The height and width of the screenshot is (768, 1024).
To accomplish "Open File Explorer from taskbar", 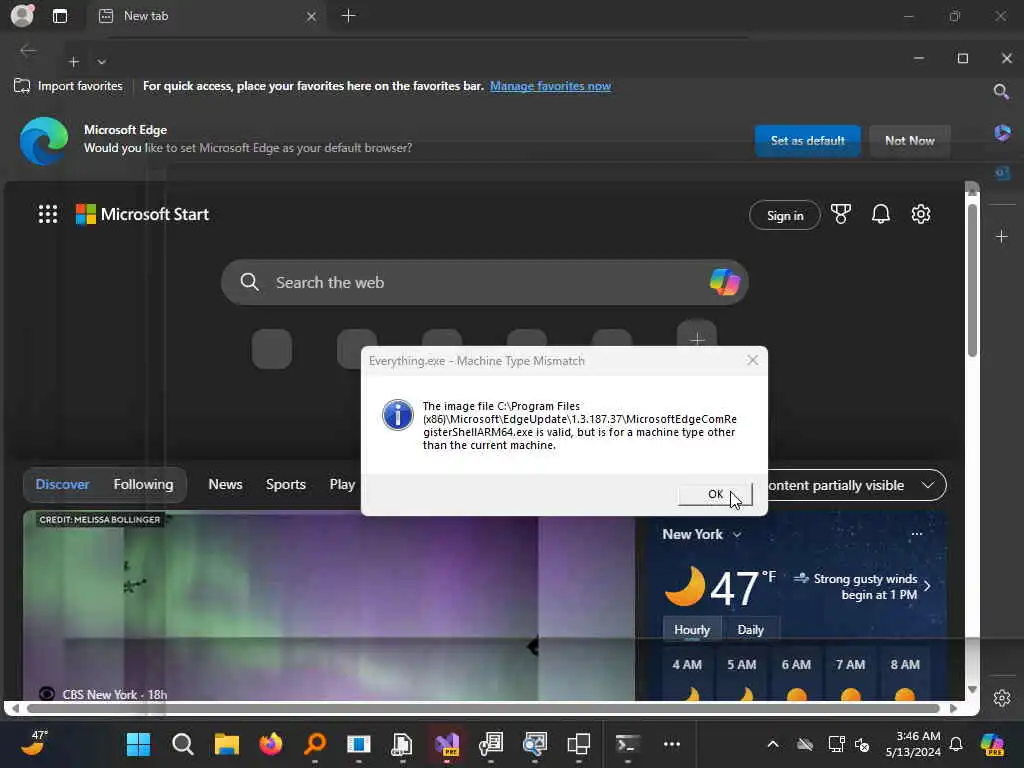I will pyautogui.click(x=227, y=744).
